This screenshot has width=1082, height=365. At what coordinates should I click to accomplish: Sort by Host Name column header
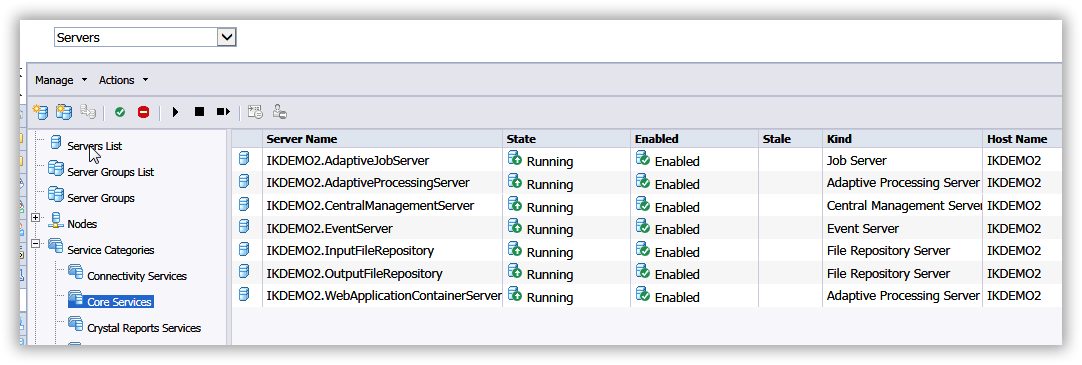(x=1022, y=139)
